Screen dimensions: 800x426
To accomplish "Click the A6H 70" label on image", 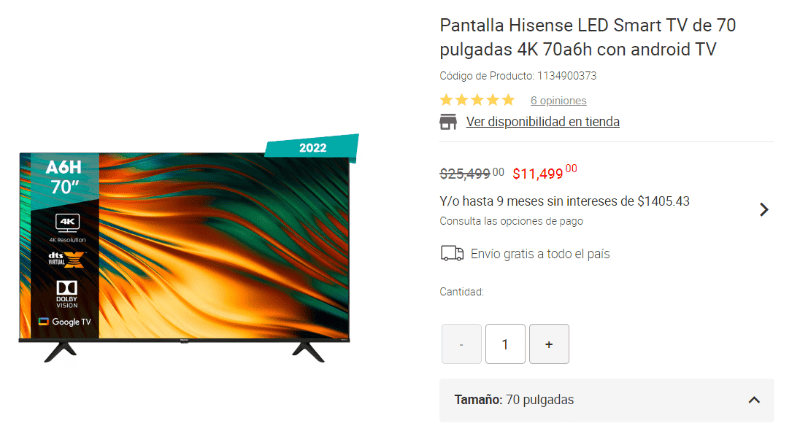I will (x=63, y=177).
